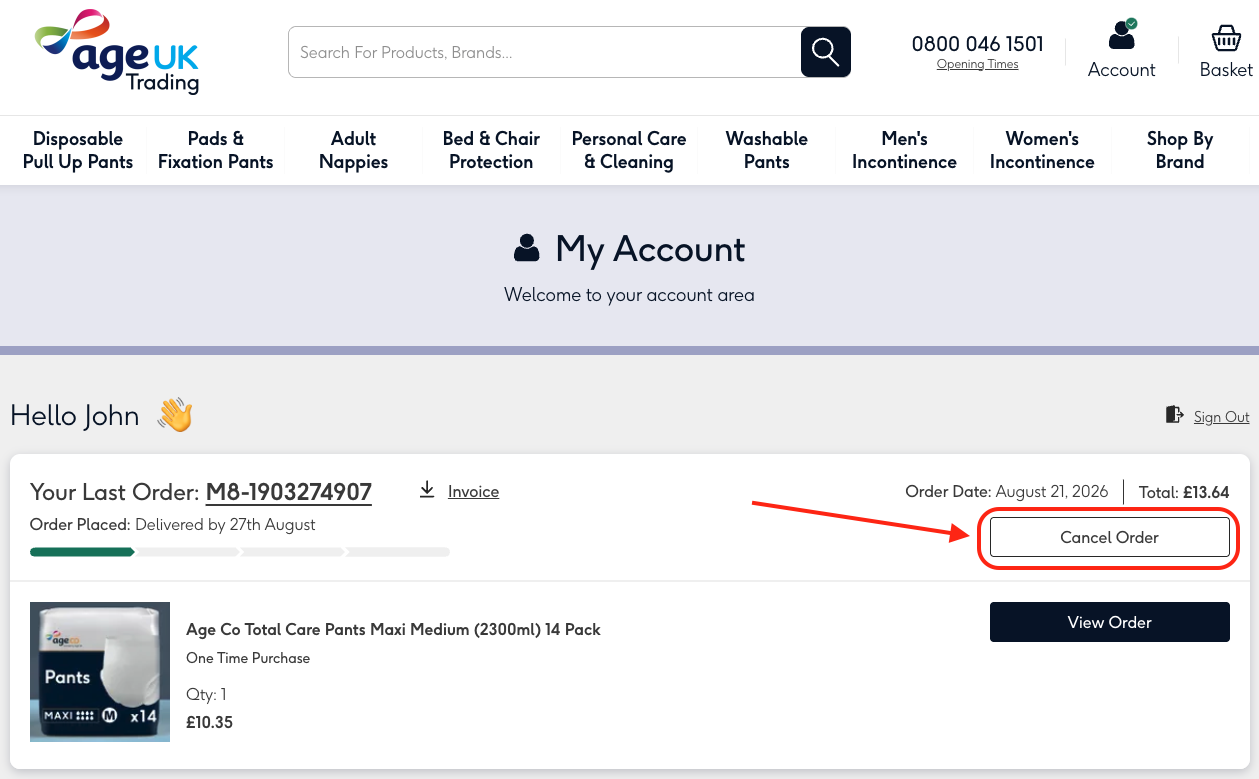Open the Washable Pants menu
The image size is (1259, 779).
pos(767,150)
